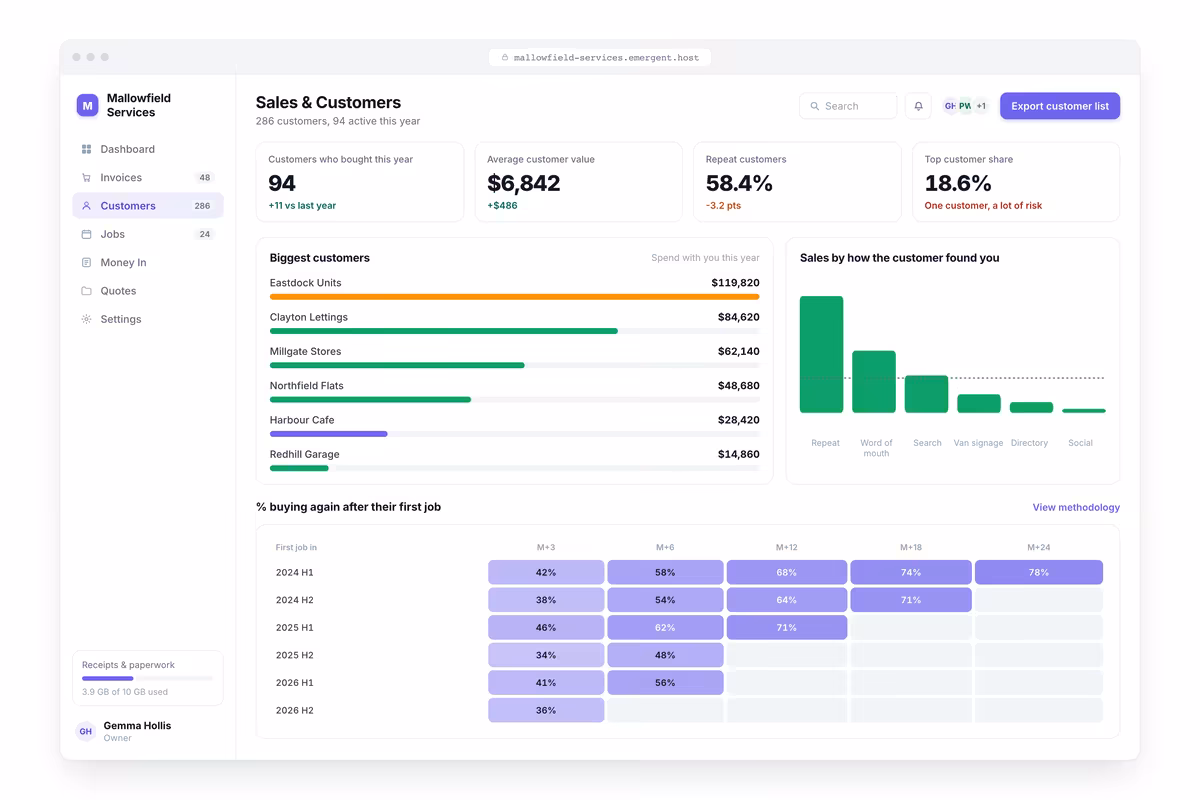Click Eastdock Units orange spend bar
The height and width of the screenshot is (800, 1200).
[514, 297]
